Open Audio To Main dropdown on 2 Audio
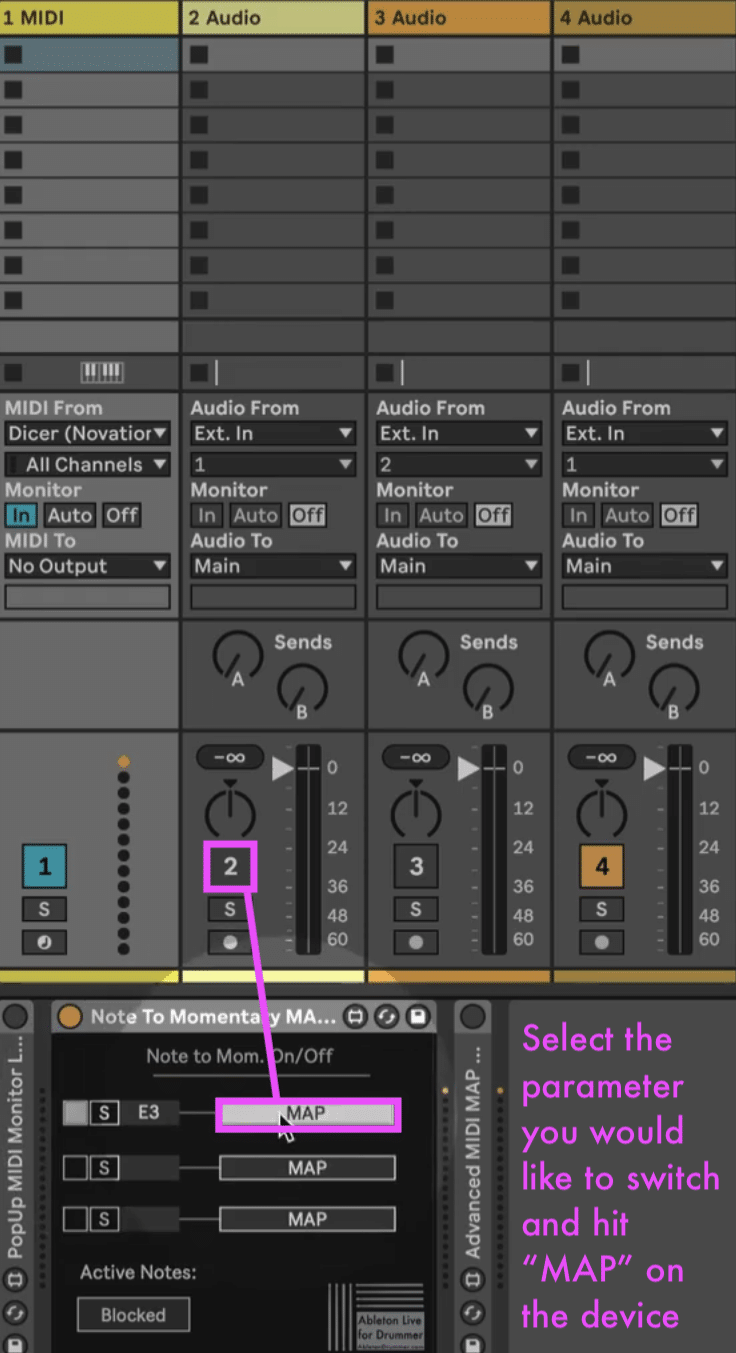736x1353 pixels. [x=273, y=566]
